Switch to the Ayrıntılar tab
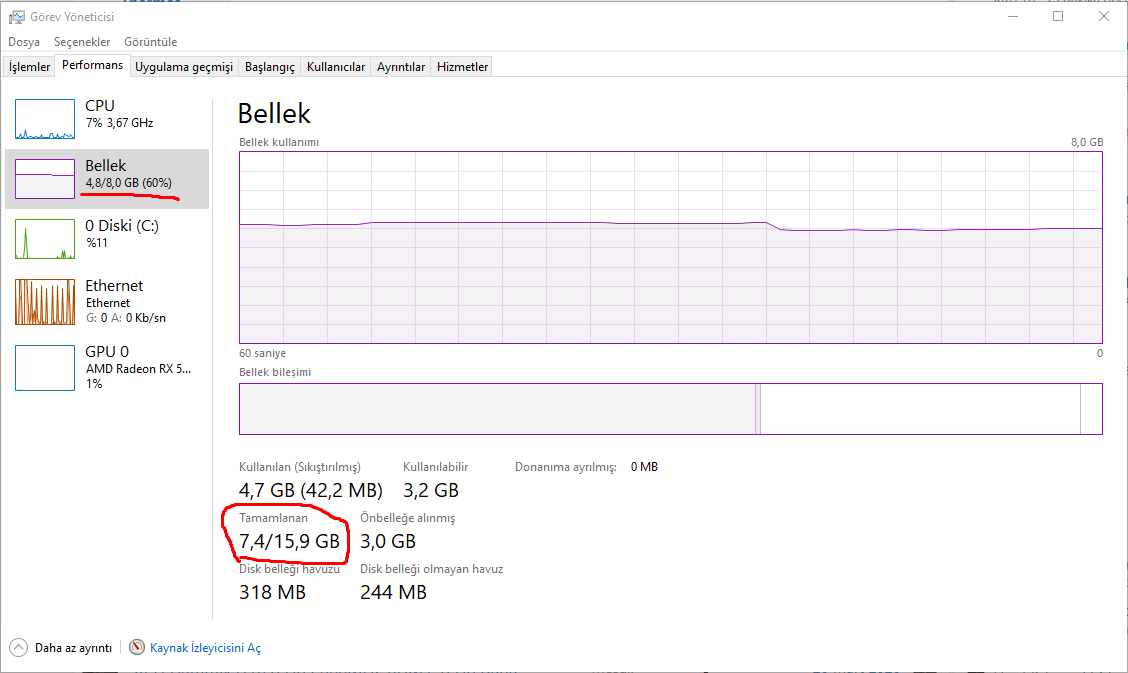 [401, 67]
